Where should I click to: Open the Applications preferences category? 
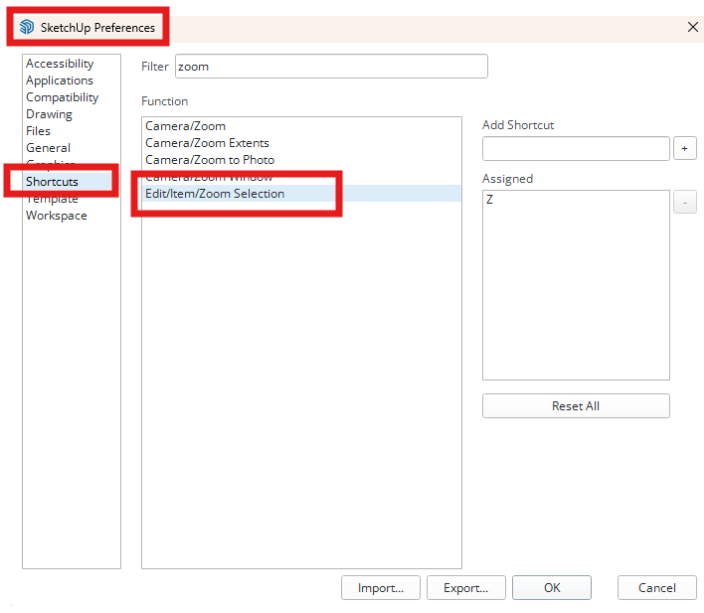[x=59, y=80]
